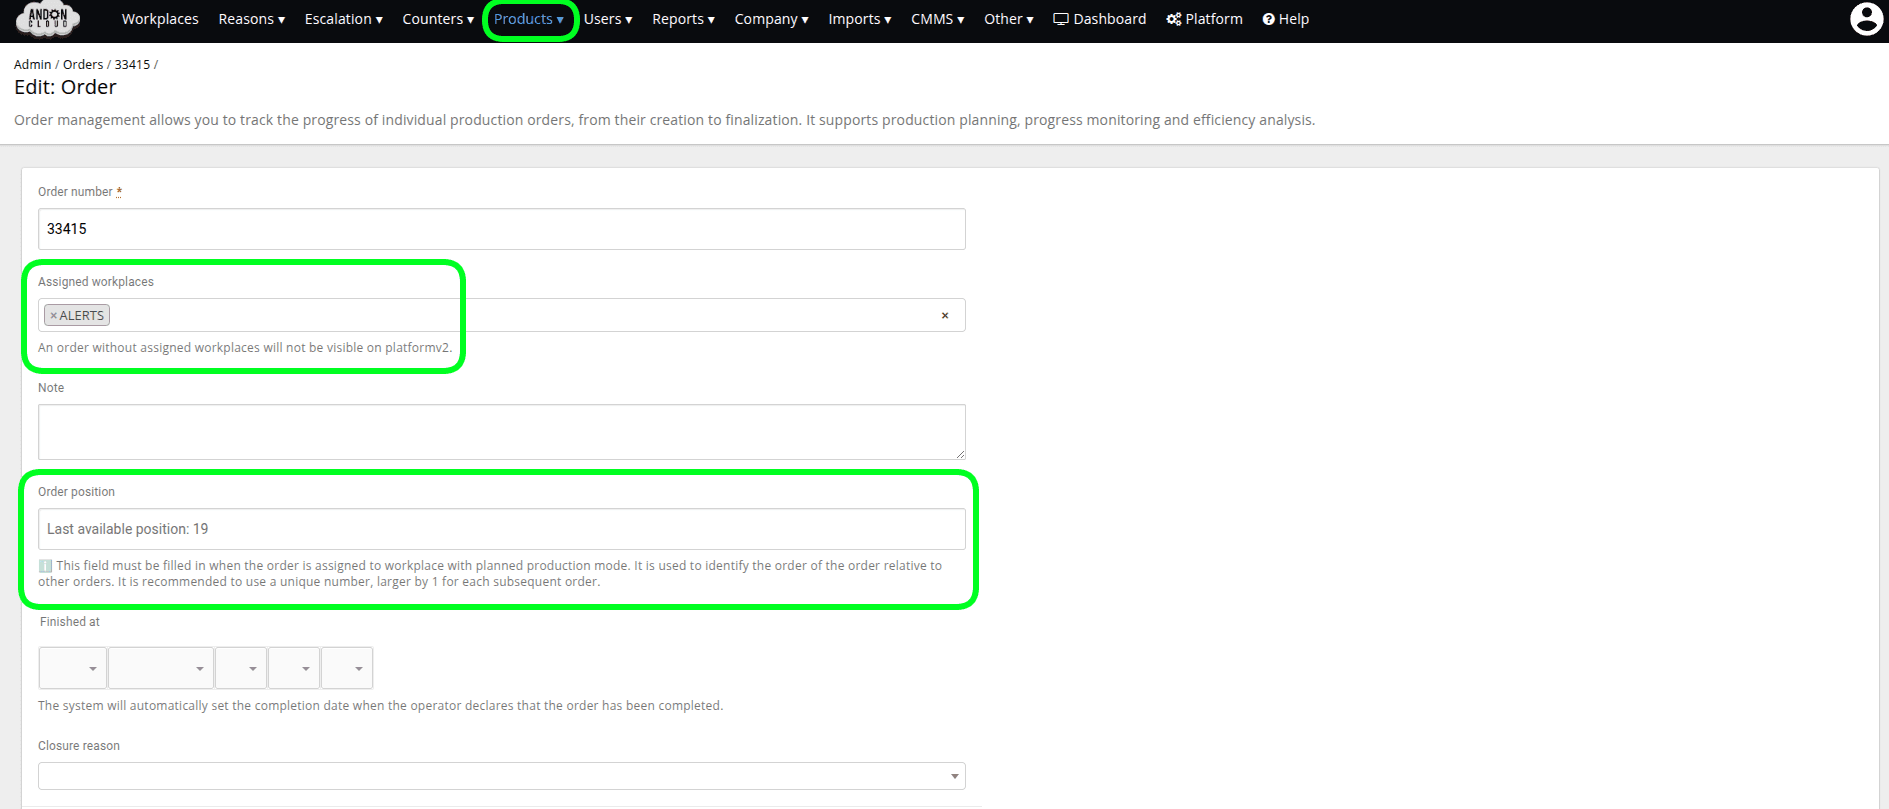Click the Andon Cloud logo
The image size is (1889, 809).
point(48,18)
